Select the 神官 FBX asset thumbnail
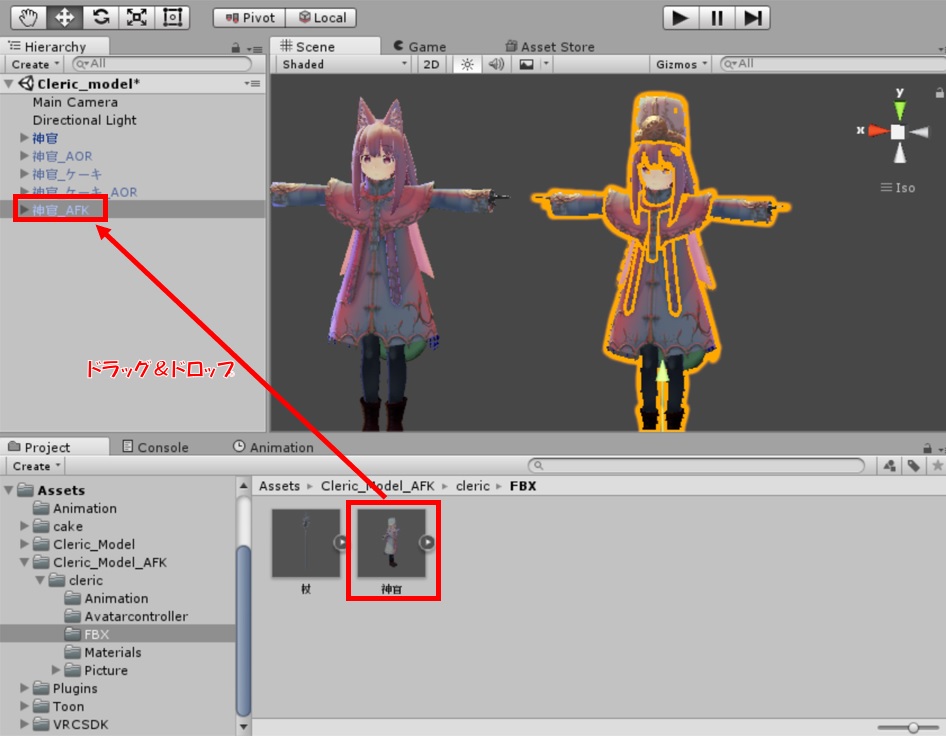This screenshot has height=736, width=946. coord(392,544)
